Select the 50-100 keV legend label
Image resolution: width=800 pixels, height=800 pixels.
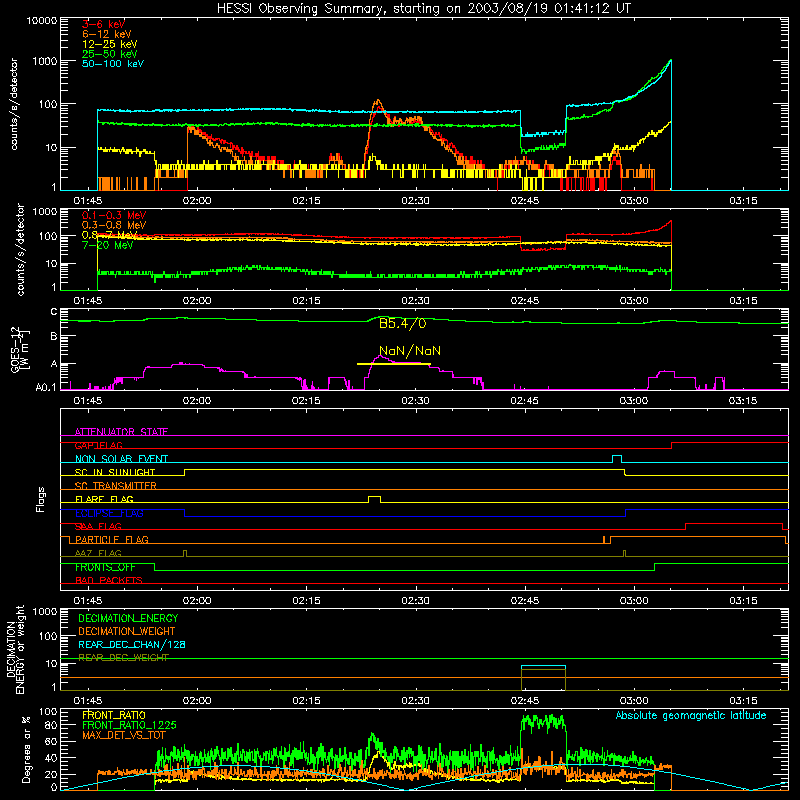click(112, 64)
